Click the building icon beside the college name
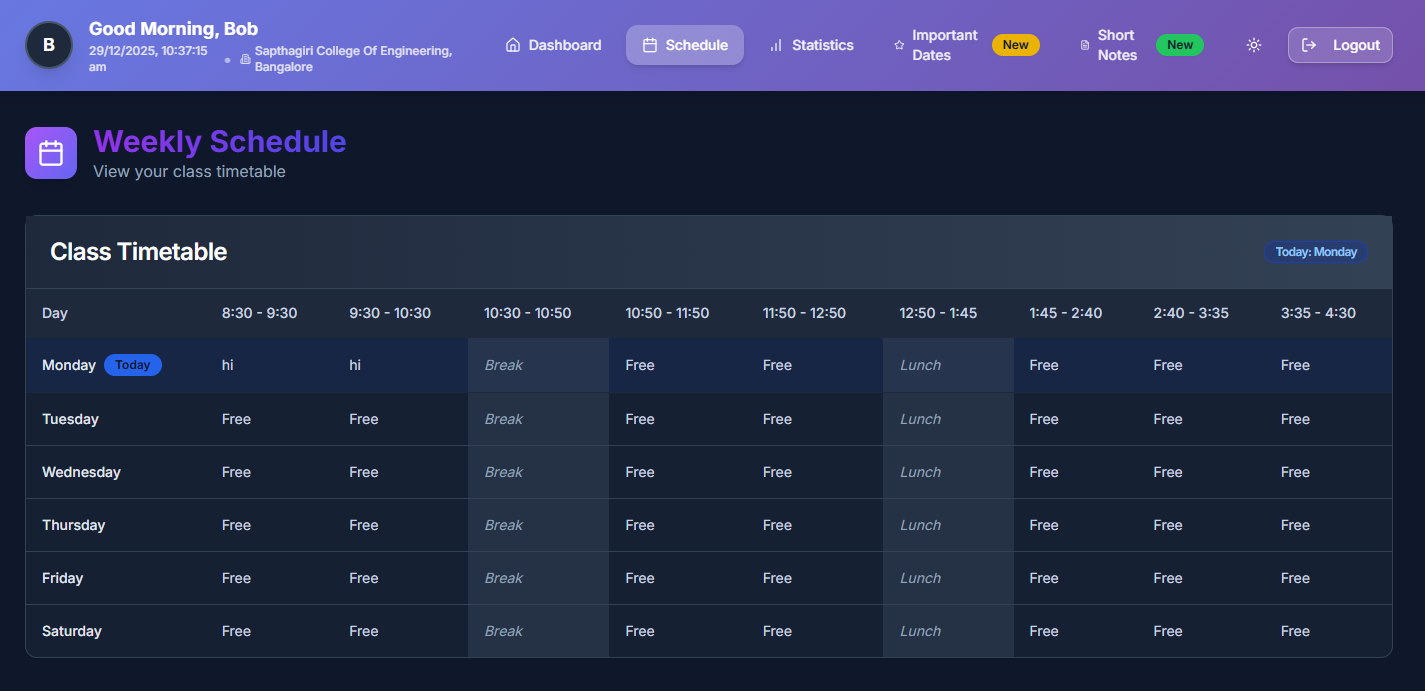The image size is (1425, 691). tap(243, 58)
